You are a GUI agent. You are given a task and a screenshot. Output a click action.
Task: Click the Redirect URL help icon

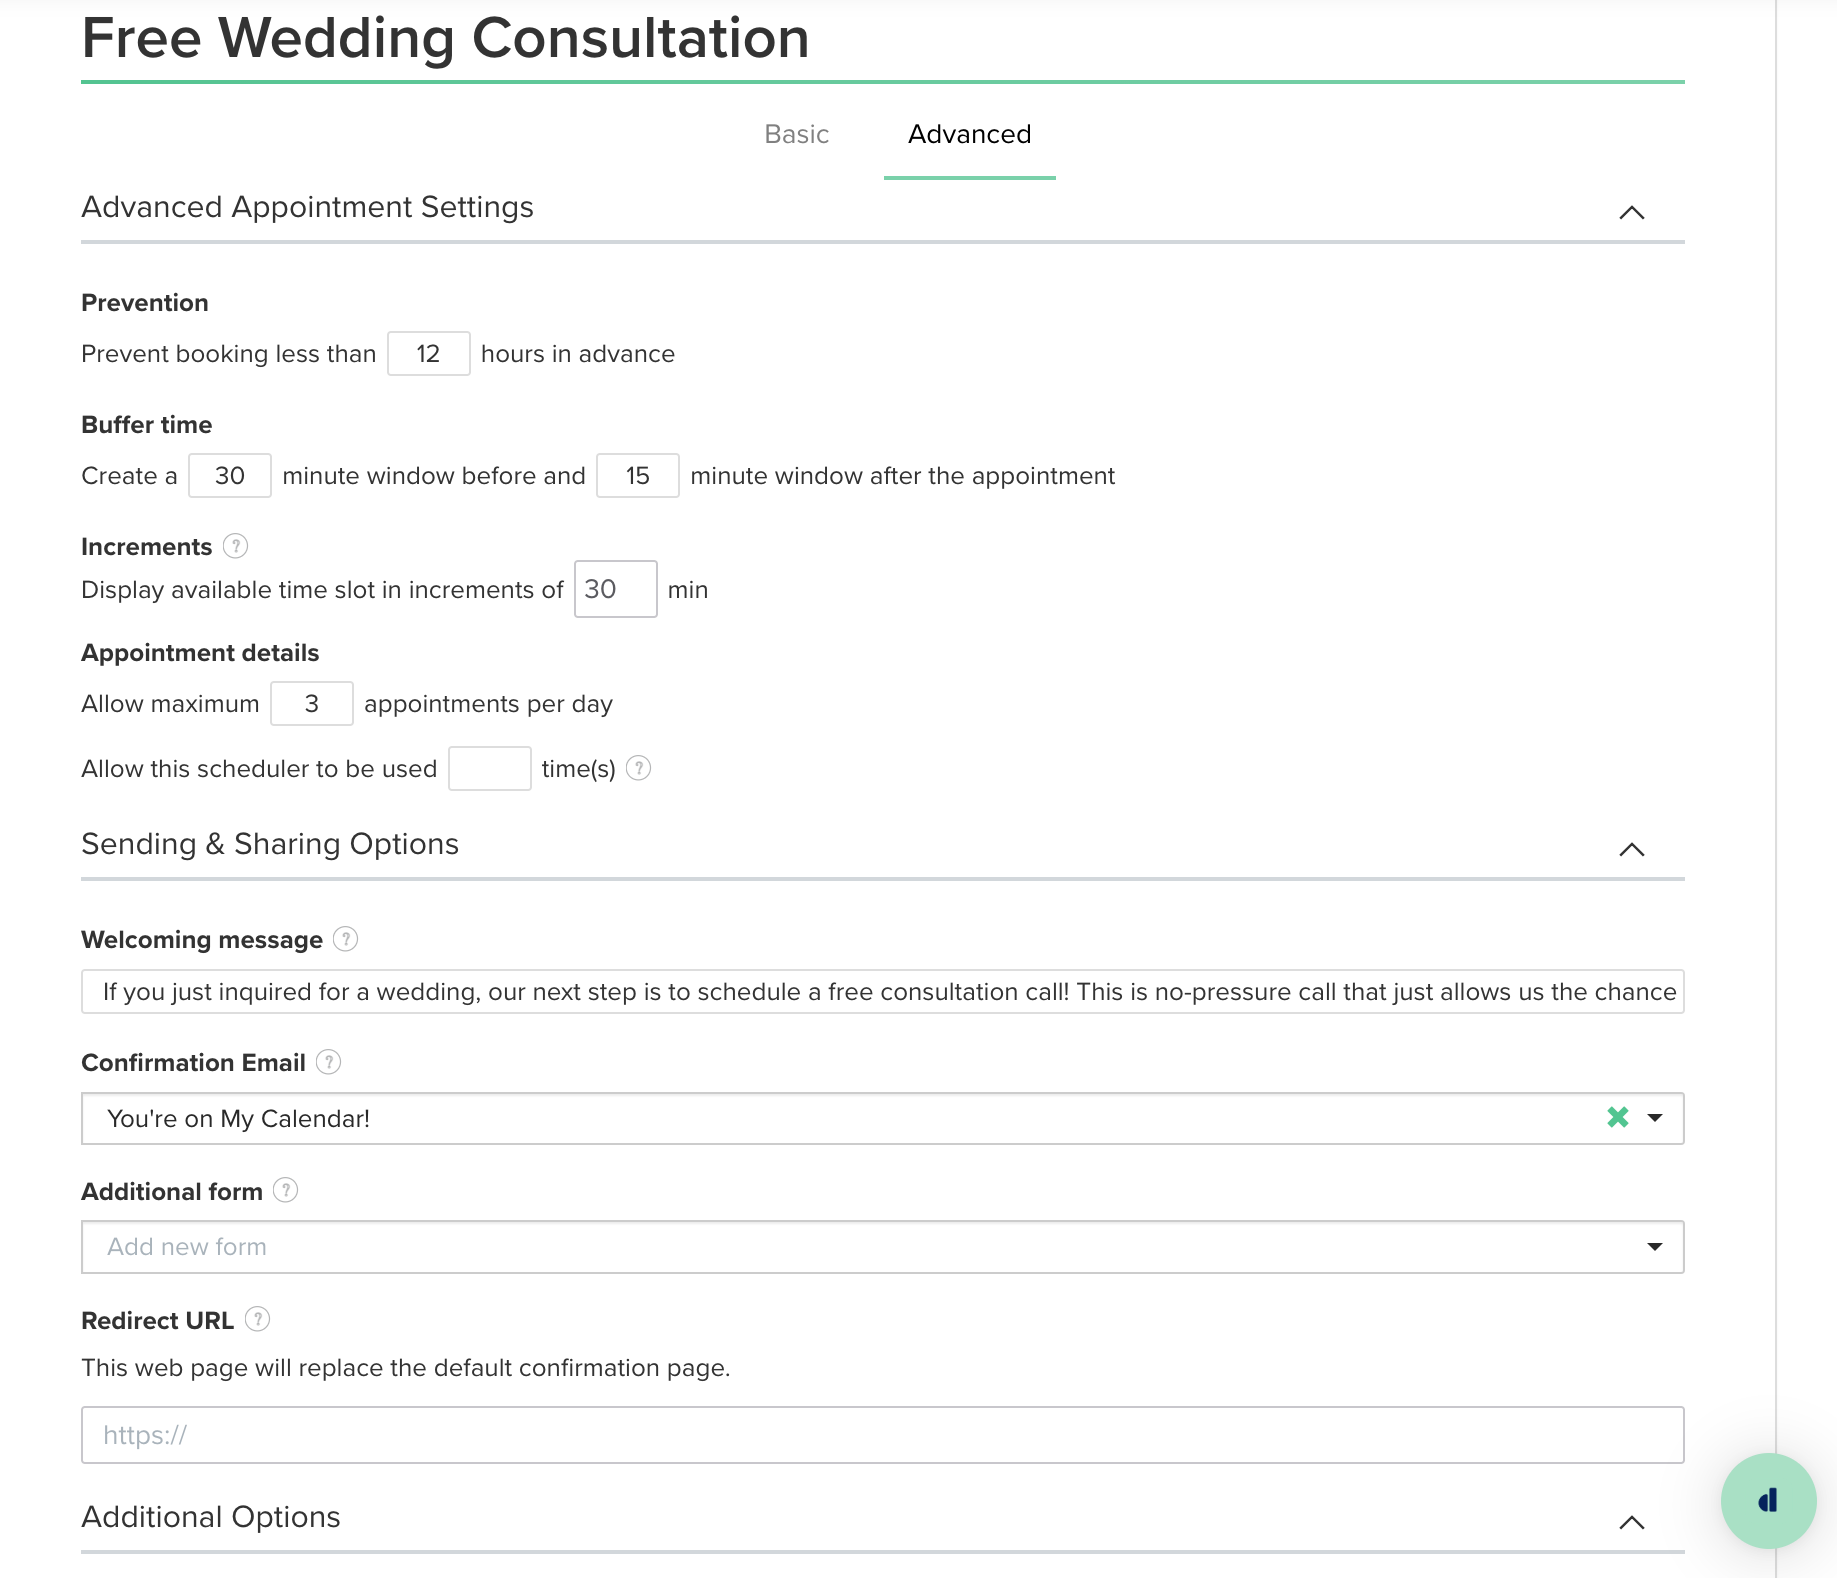click(x=257, y=1319)
